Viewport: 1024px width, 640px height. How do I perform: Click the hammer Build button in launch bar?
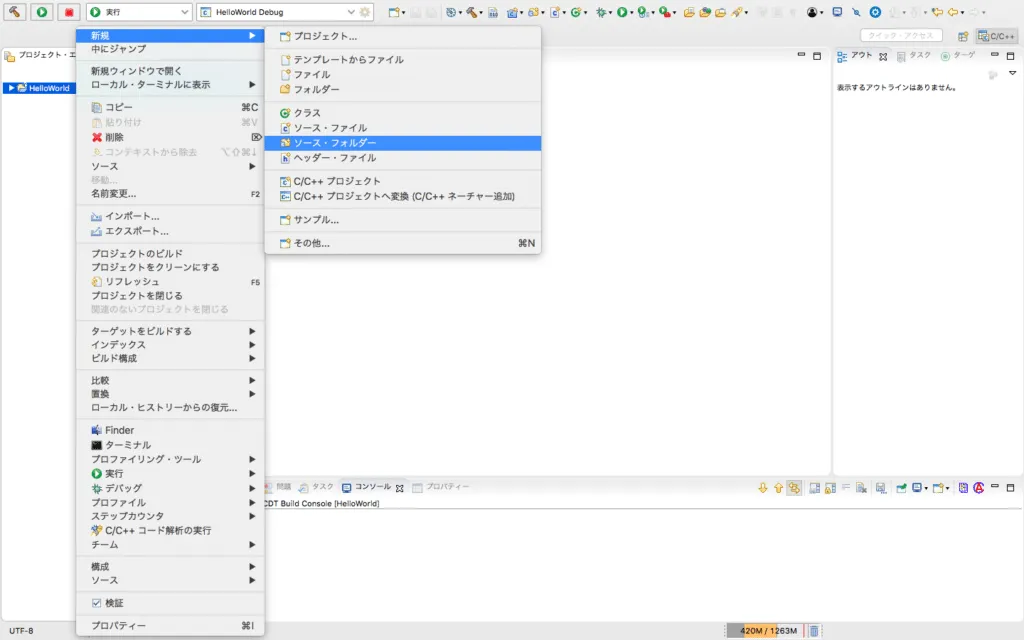14,12
